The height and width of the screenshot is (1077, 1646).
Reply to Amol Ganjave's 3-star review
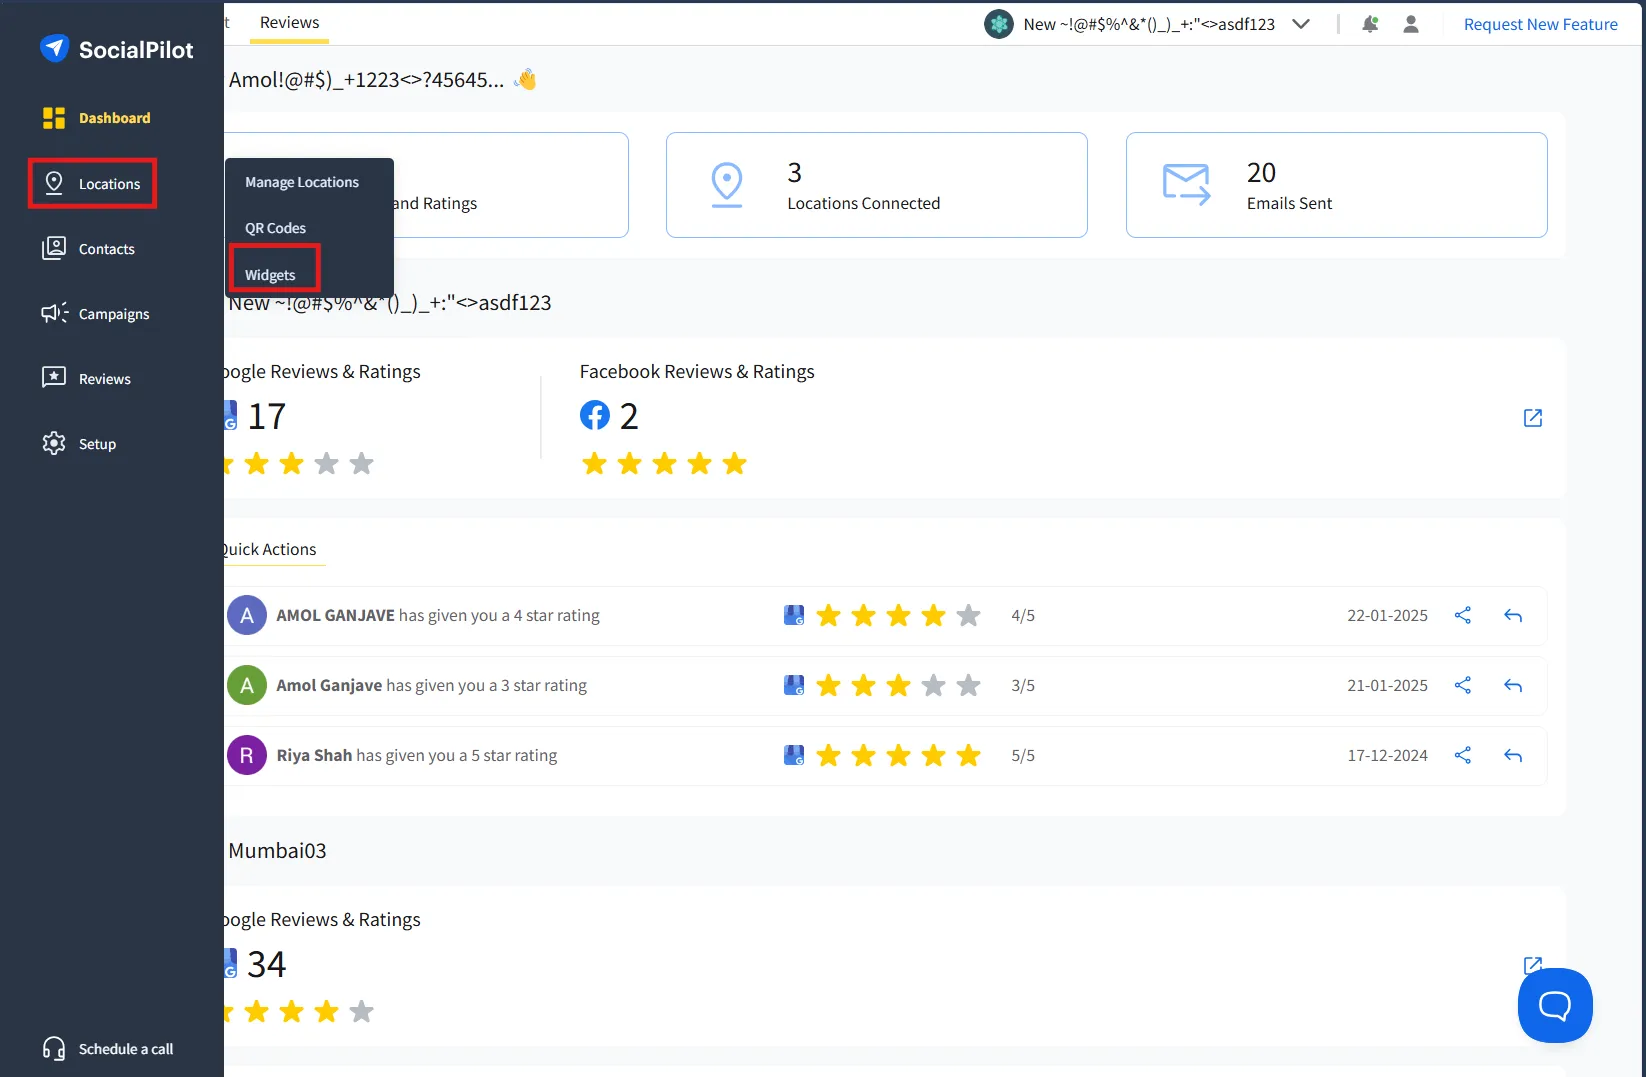pyautogui.click(x=1512, y=685)
